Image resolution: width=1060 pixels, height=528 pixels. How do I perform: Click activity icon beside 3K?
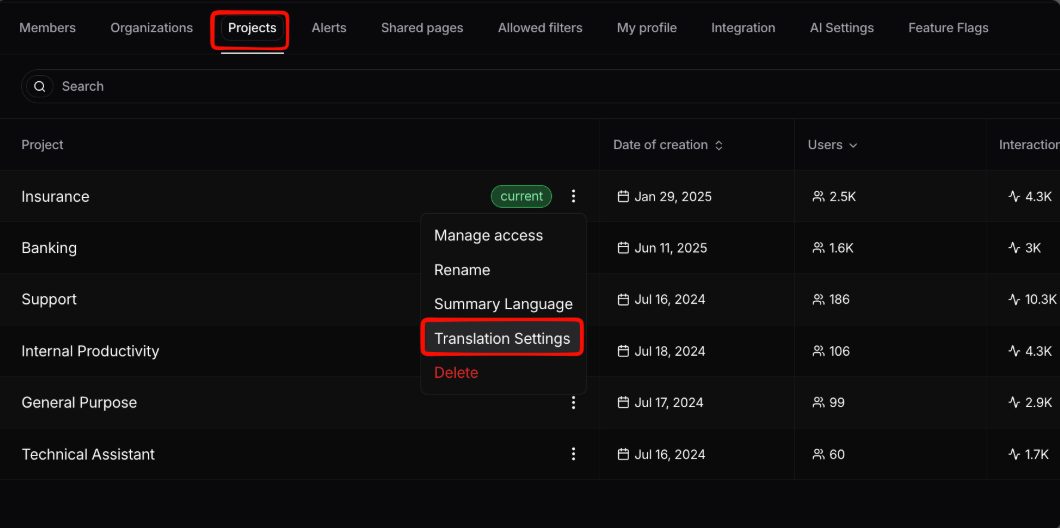click(x=1014, y=248)
